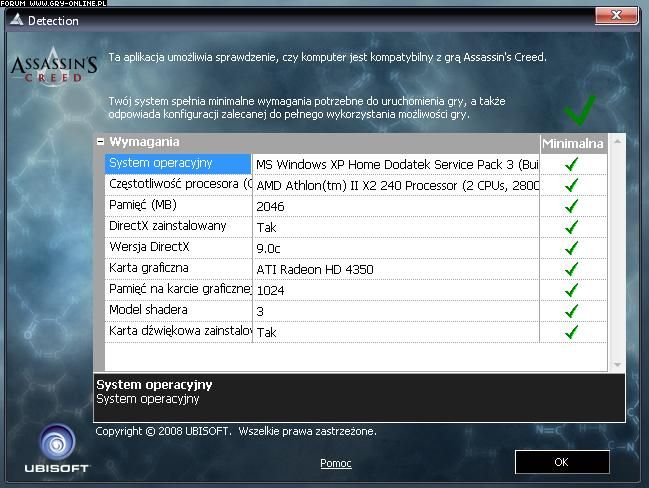Collapse the Wymagania section
The height and width of the screenshot is (488, 649).
click(x=100, y=142)
